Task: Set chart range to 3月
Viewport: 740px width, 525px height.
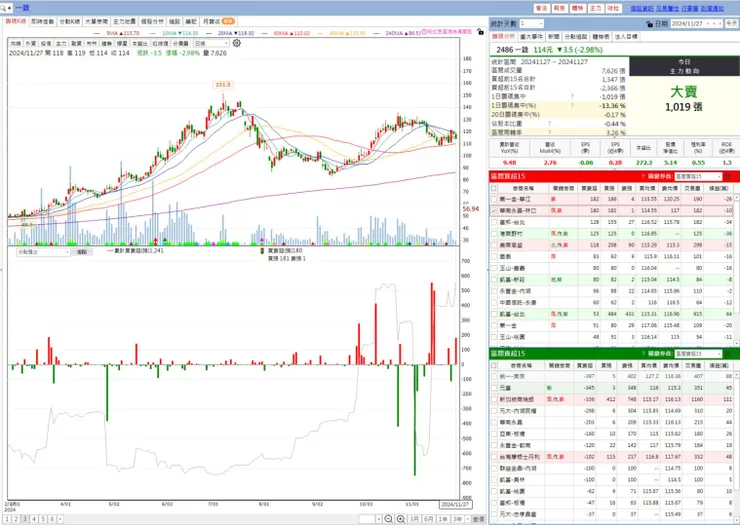Action: [x=414, y=519]
